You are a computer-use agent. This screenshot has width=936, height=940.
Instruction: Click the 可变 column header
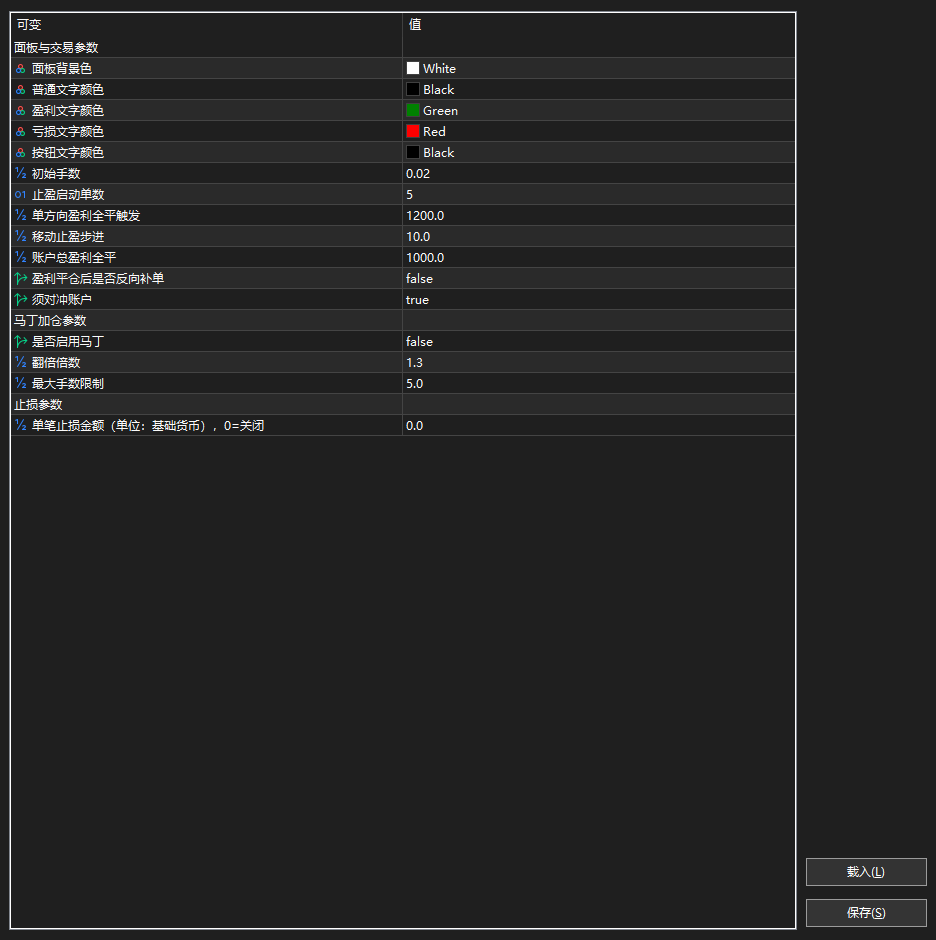(x=29, y=25)
